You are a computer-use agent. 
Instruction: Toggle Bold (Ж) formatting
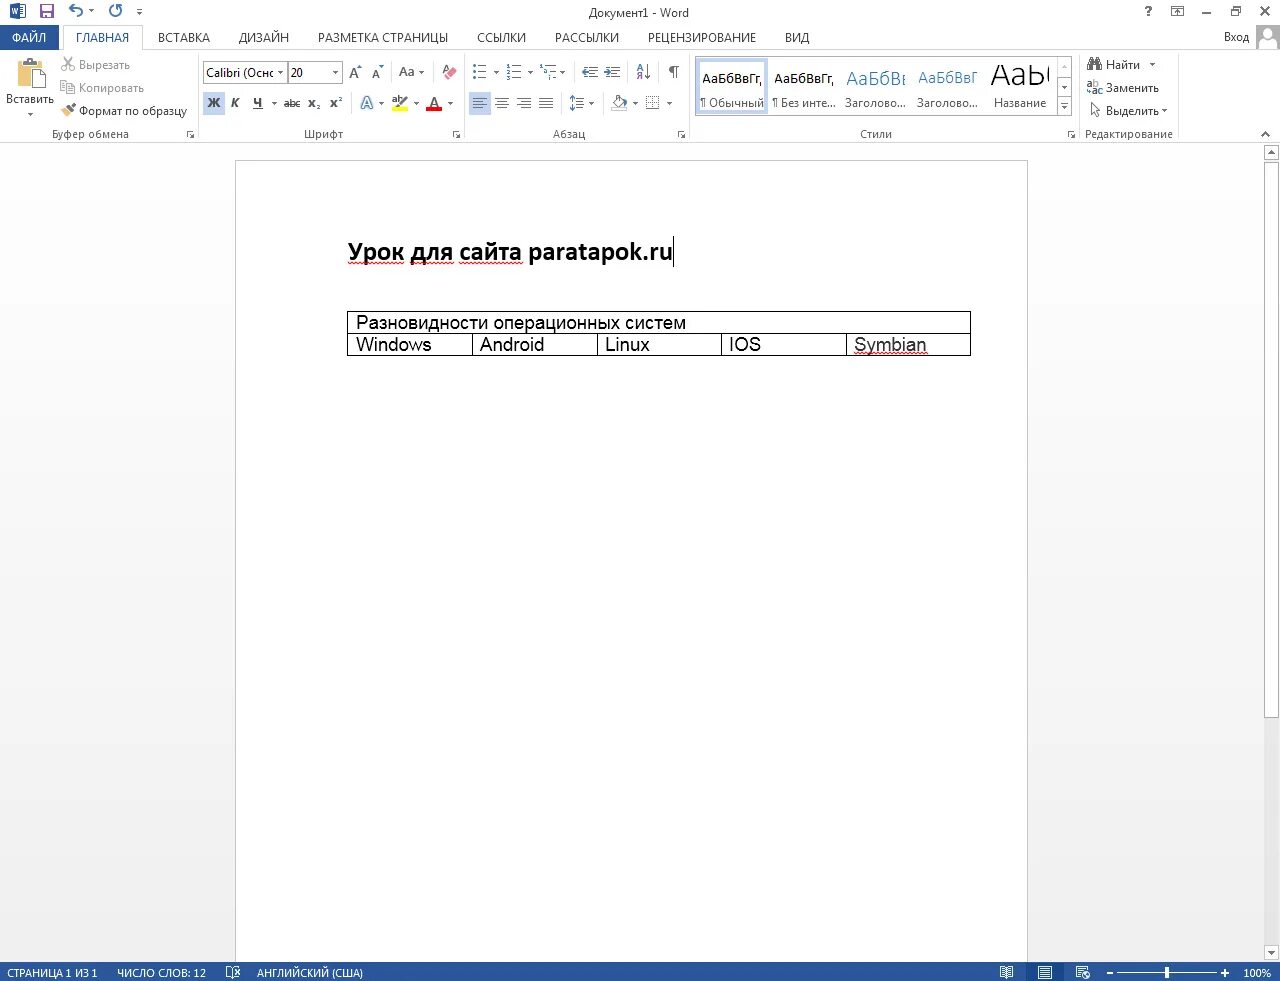214,103
